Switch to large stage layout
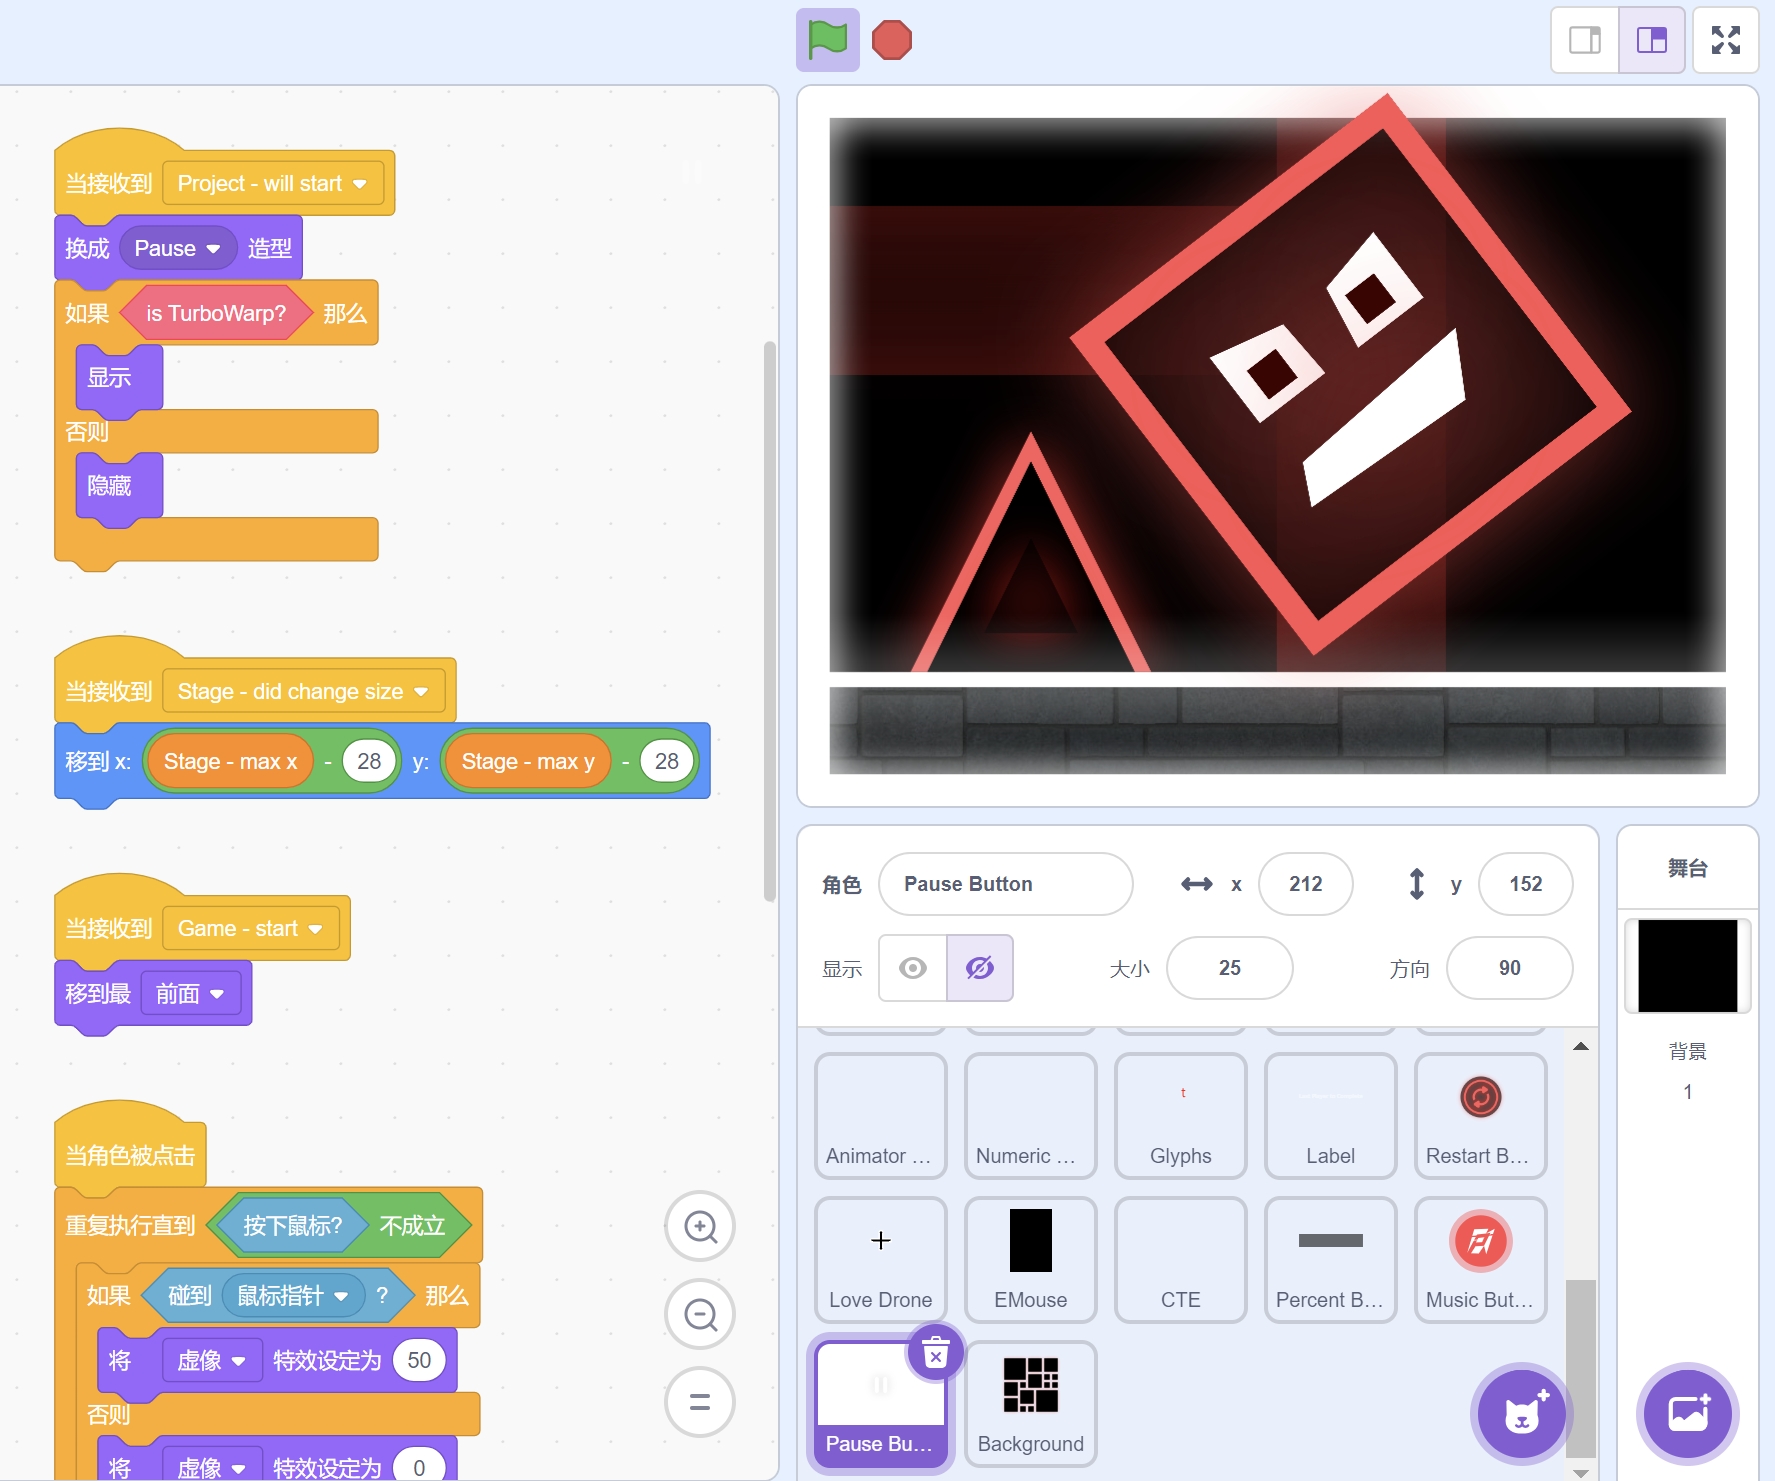The width and height of the screenshot is (1775, 1481). 1651,40
